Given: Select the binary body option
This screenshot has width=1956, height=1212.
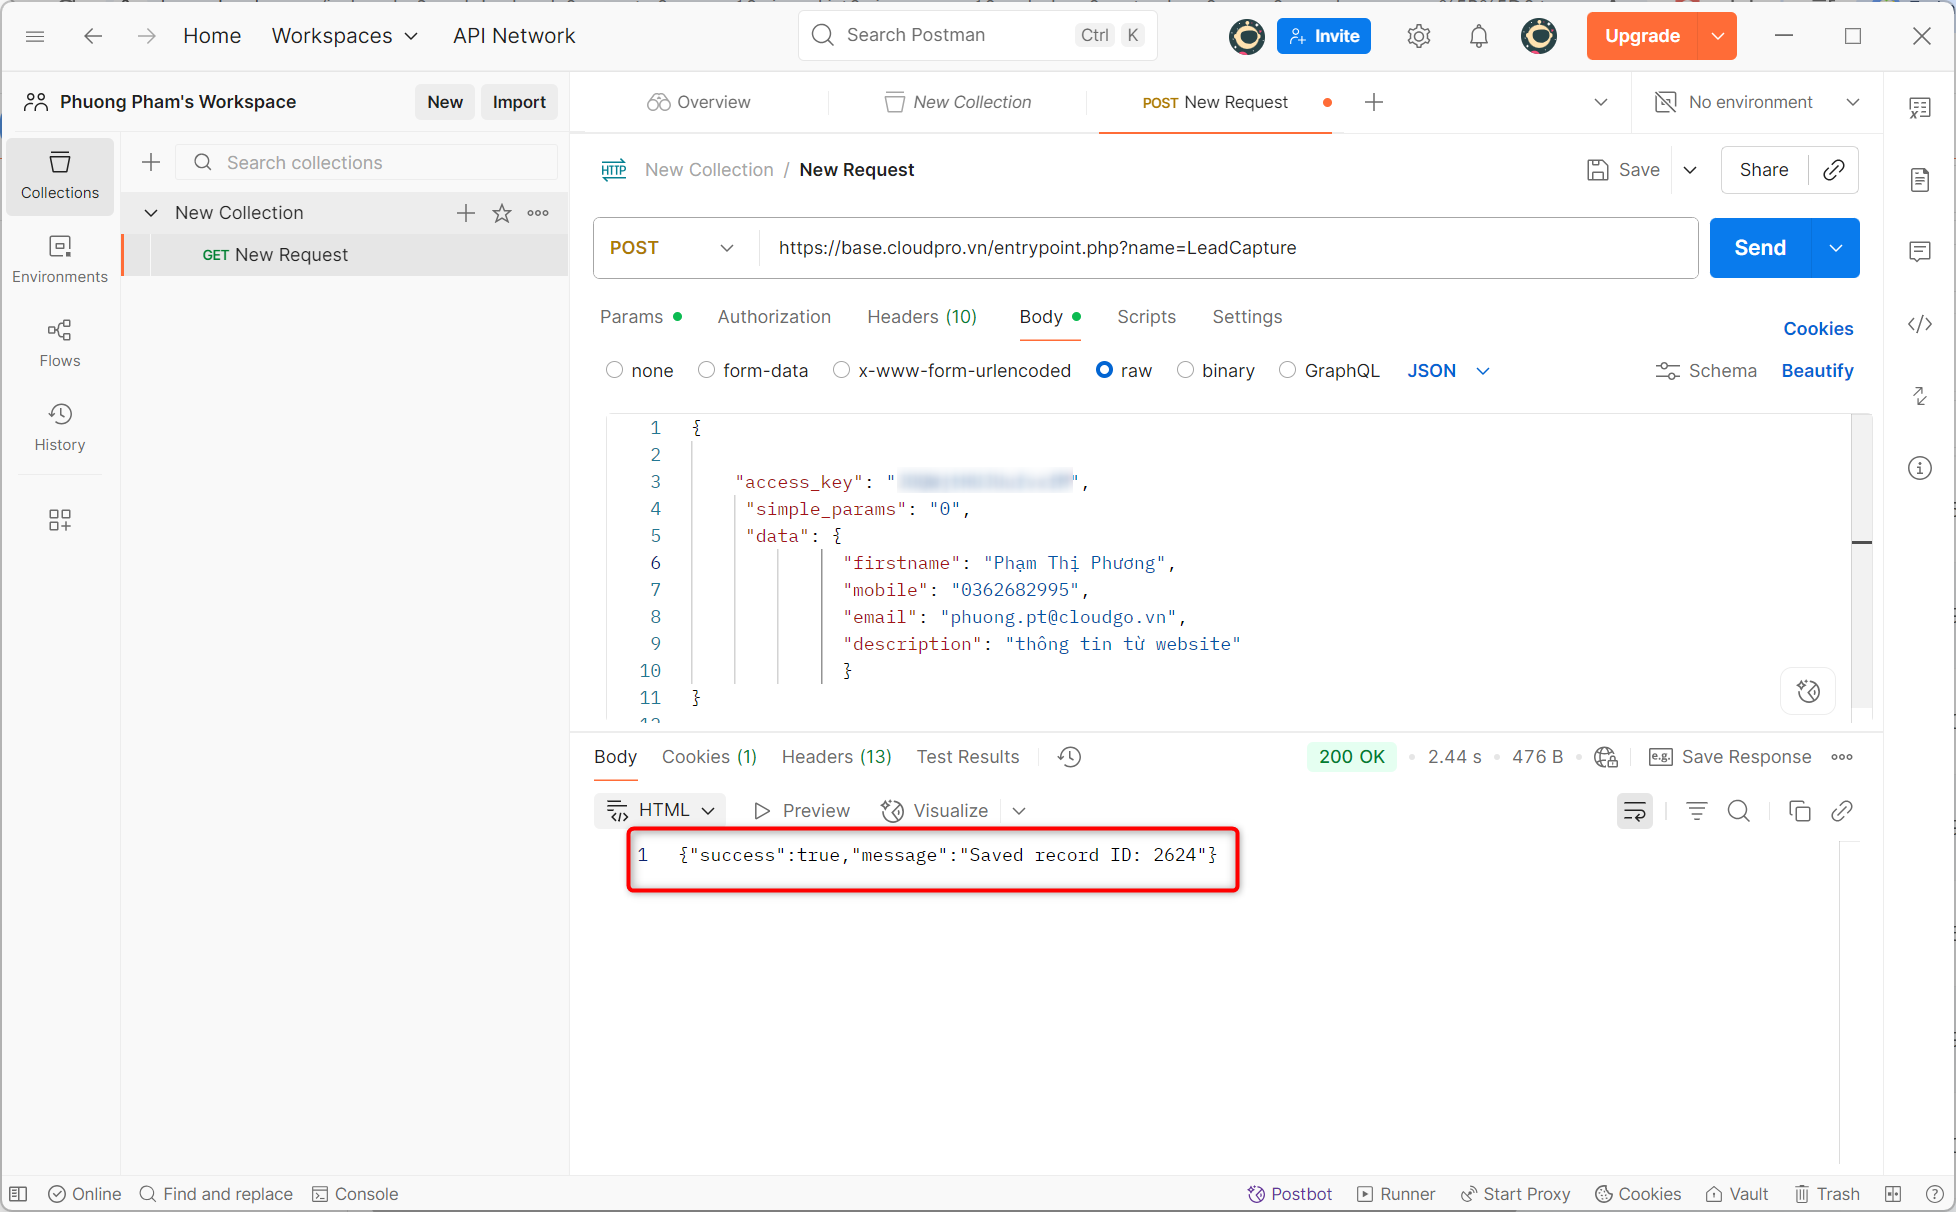Looking at the screenshot, I should pyautogui.click(x=1185, y=370).
